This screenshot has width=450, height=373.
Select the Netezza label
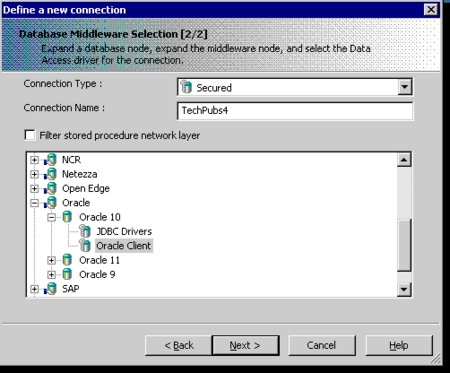[79, 174]
